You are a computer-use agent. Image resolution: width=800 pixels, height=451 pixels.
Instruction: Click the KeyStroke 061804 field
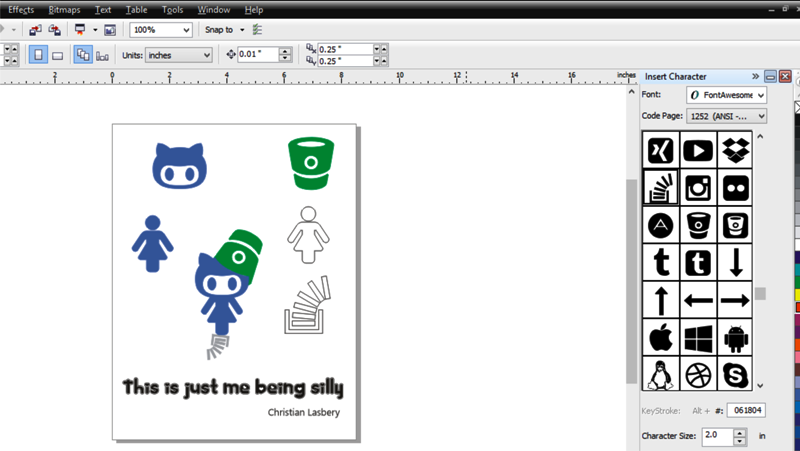click(x=746, y=410)
